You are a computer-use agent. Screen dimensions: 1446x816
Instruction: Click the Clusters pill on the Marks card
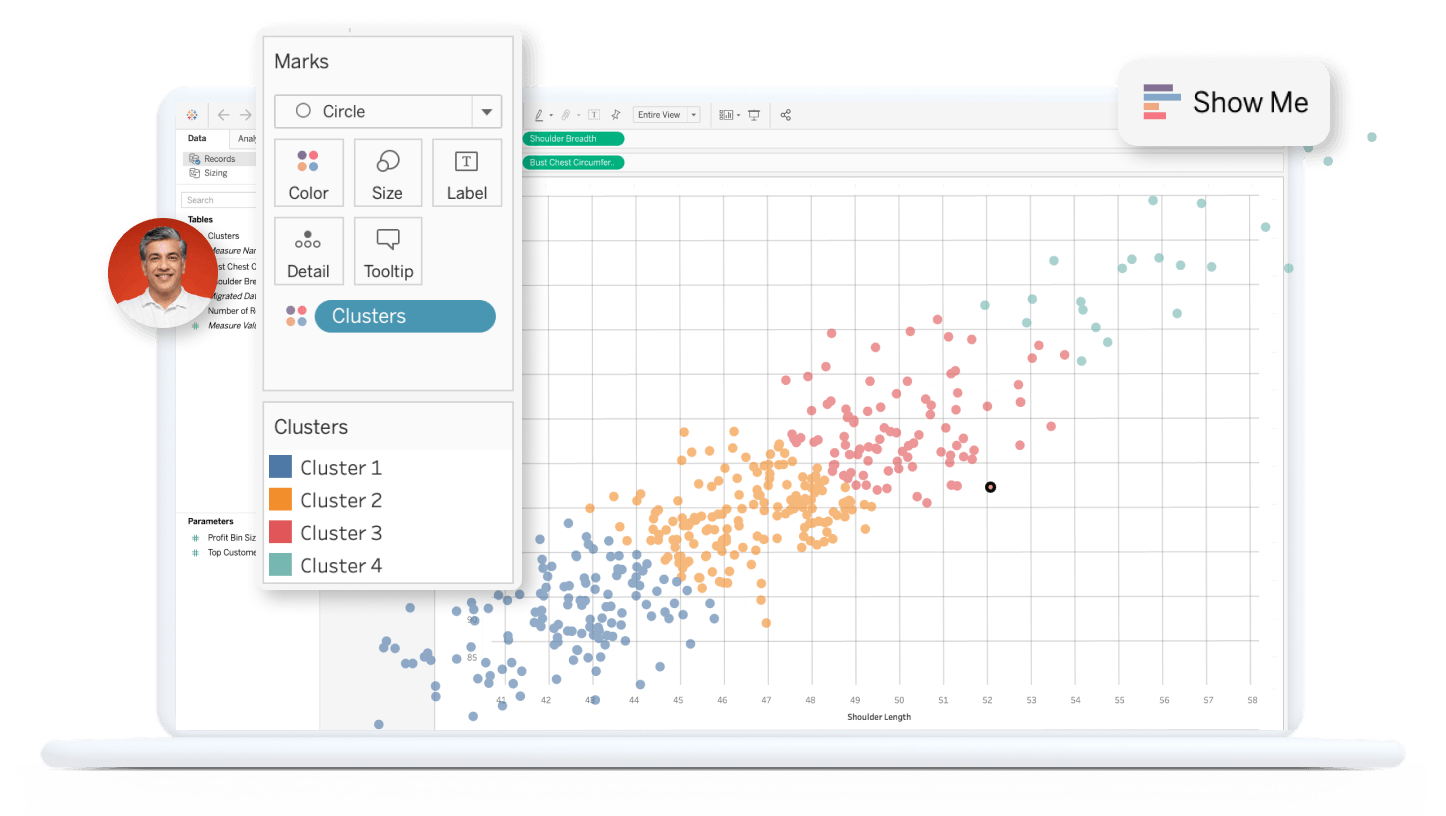point(404,316)
